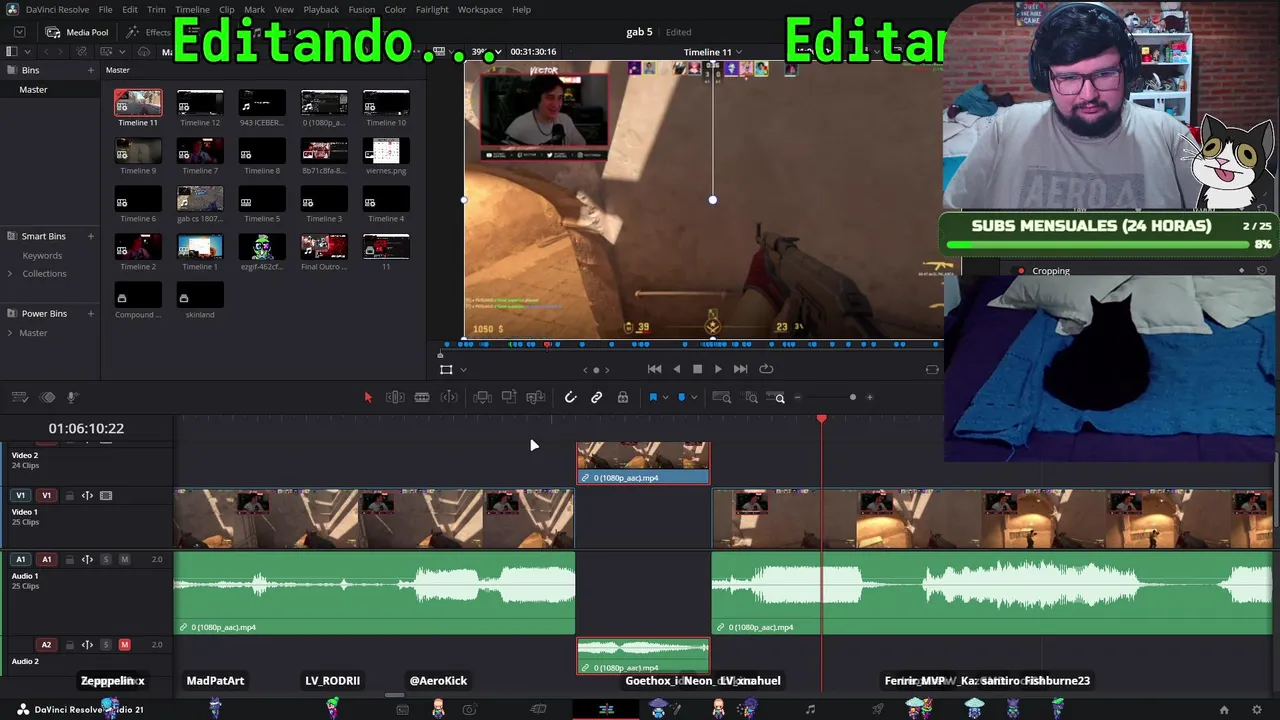
Task: Open the Project Manager home icon
Action: click(1224, 710)
